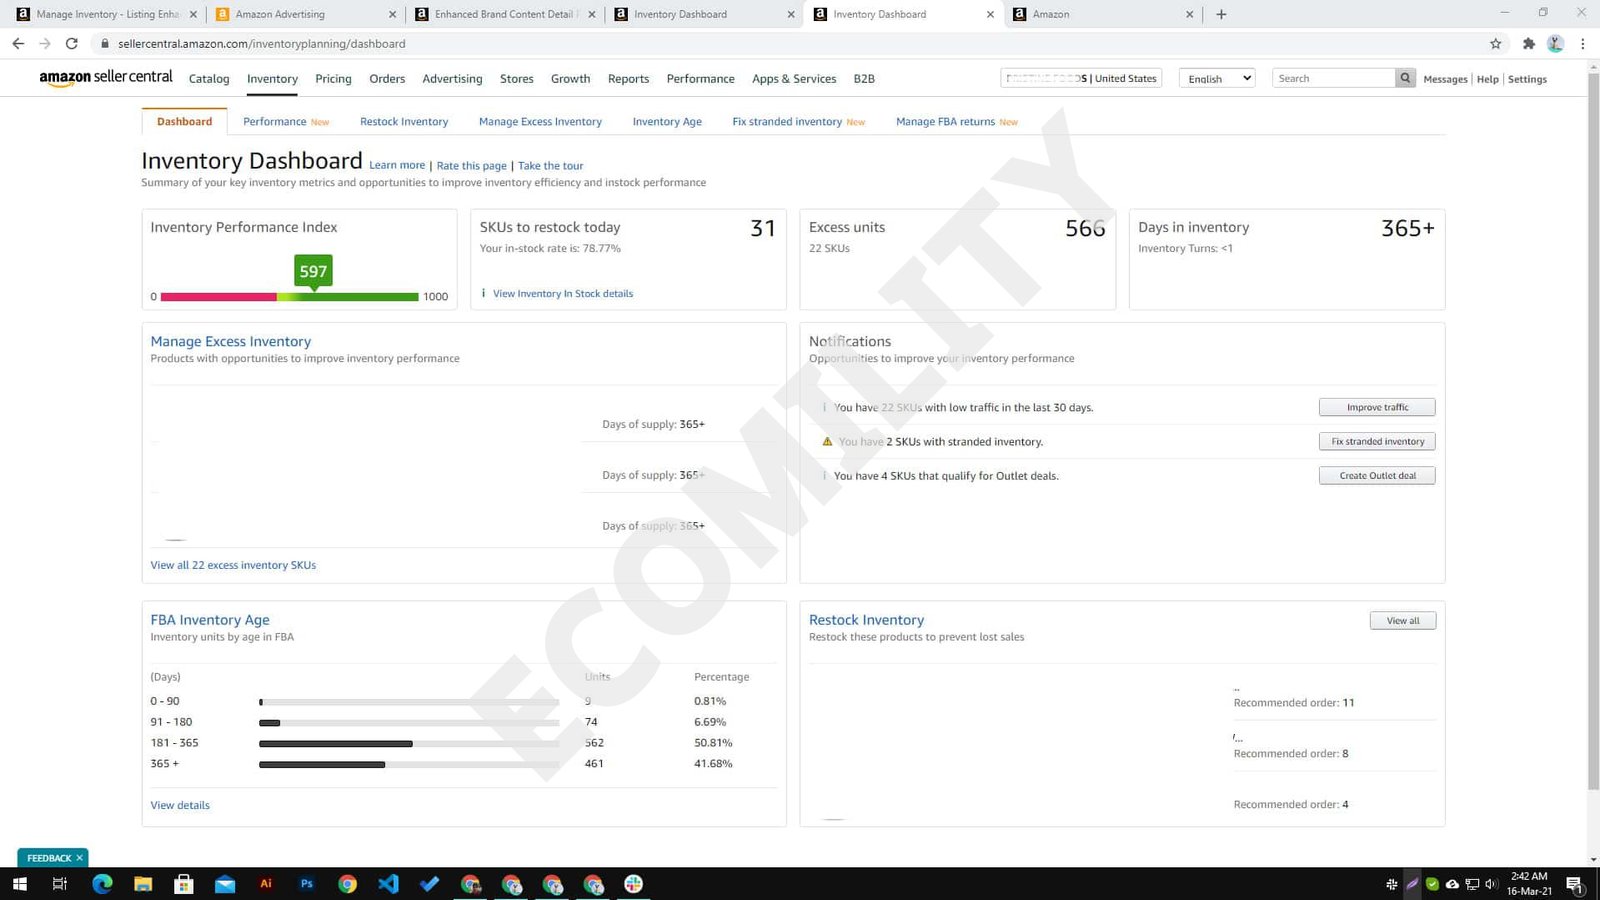Switch to the Restock Inventory tab

(x=404, y=122)
